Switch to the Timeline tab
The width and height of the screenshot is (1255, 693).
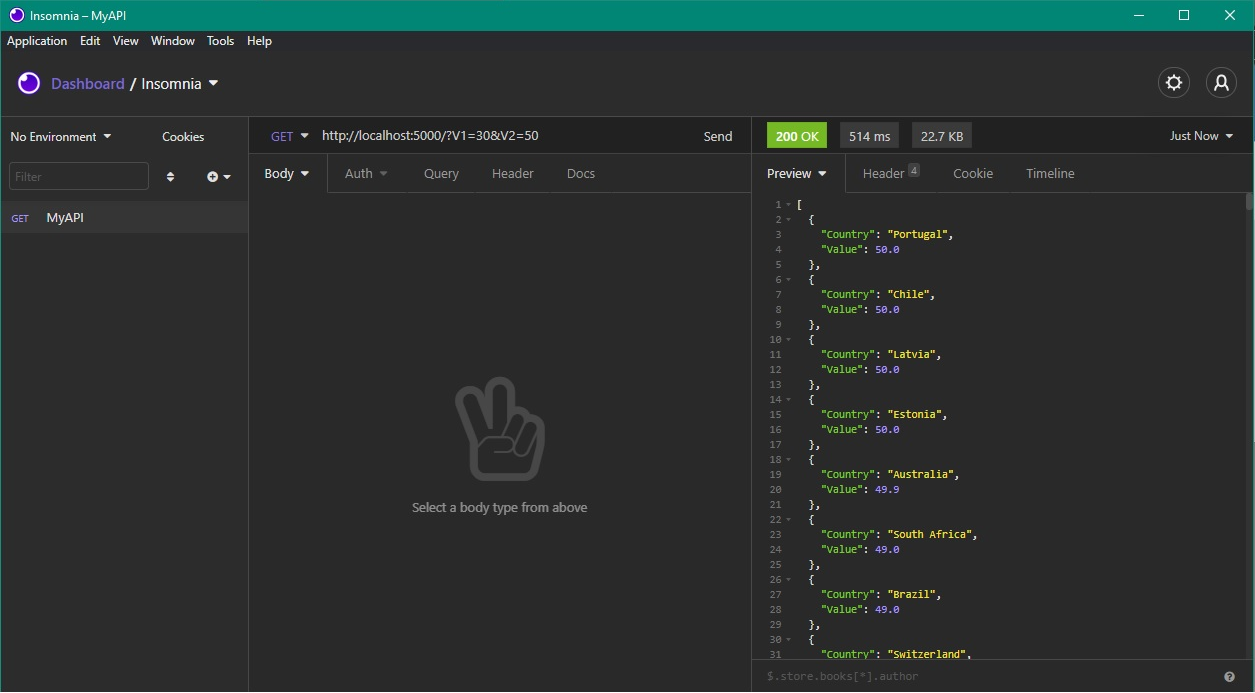click(1049, 173)
